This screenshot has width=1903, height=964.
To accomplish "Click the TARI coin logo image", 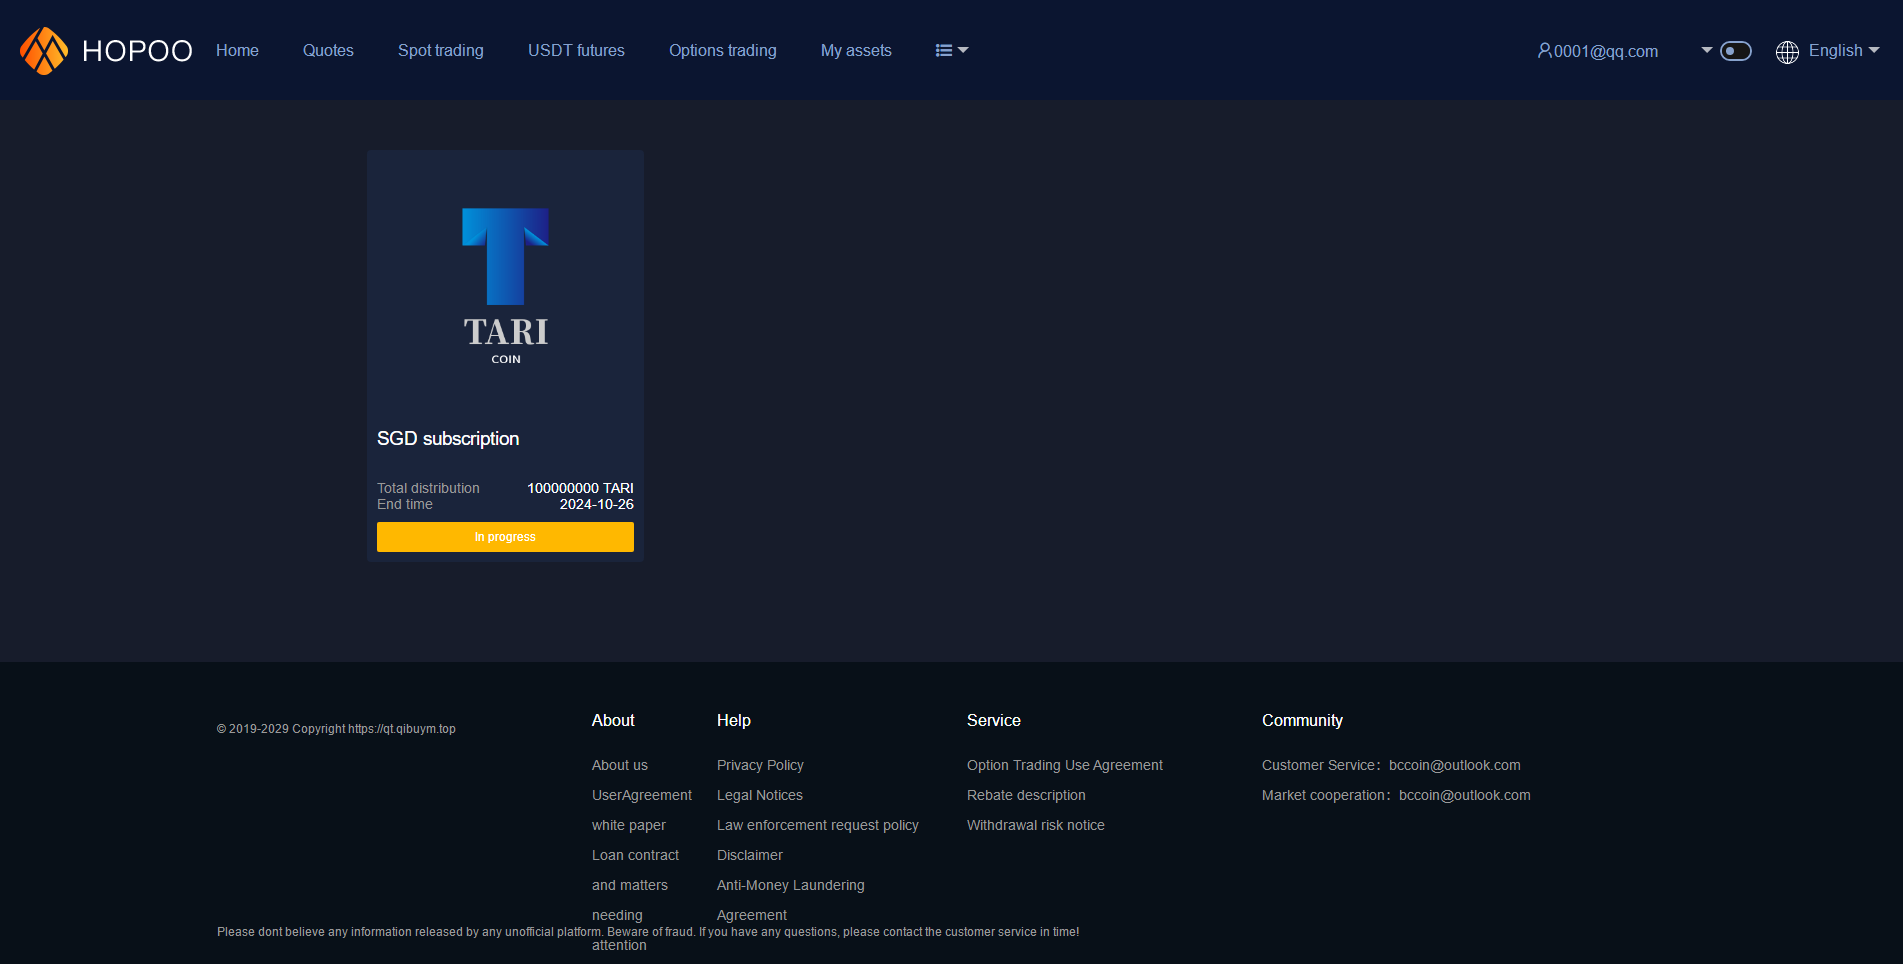I will click(x=505, y=285).
